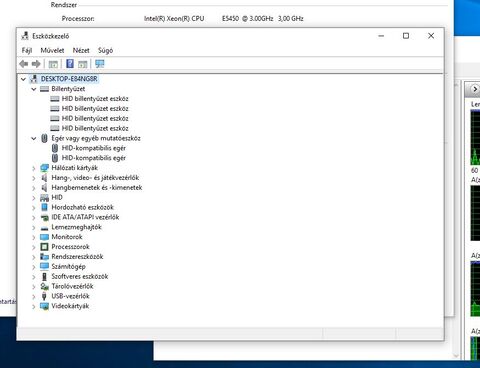Close the Eszközkezelő window
480x368 pixels.
431,36
